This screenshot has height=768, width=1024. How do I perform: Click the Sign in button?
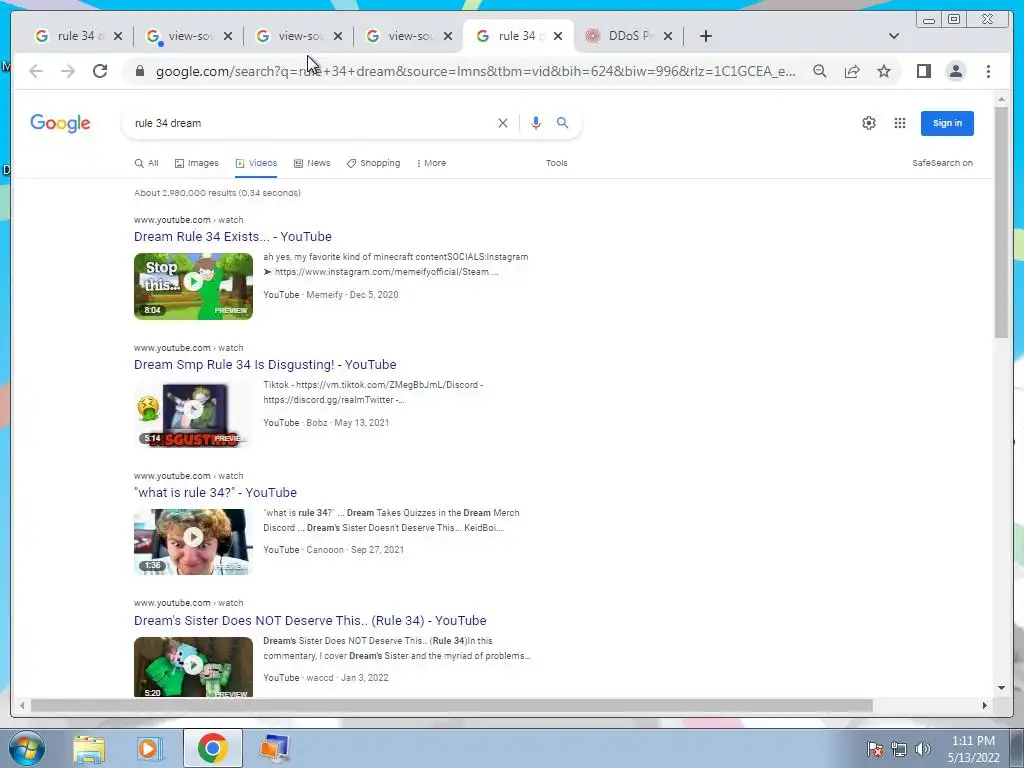[947, 123]
